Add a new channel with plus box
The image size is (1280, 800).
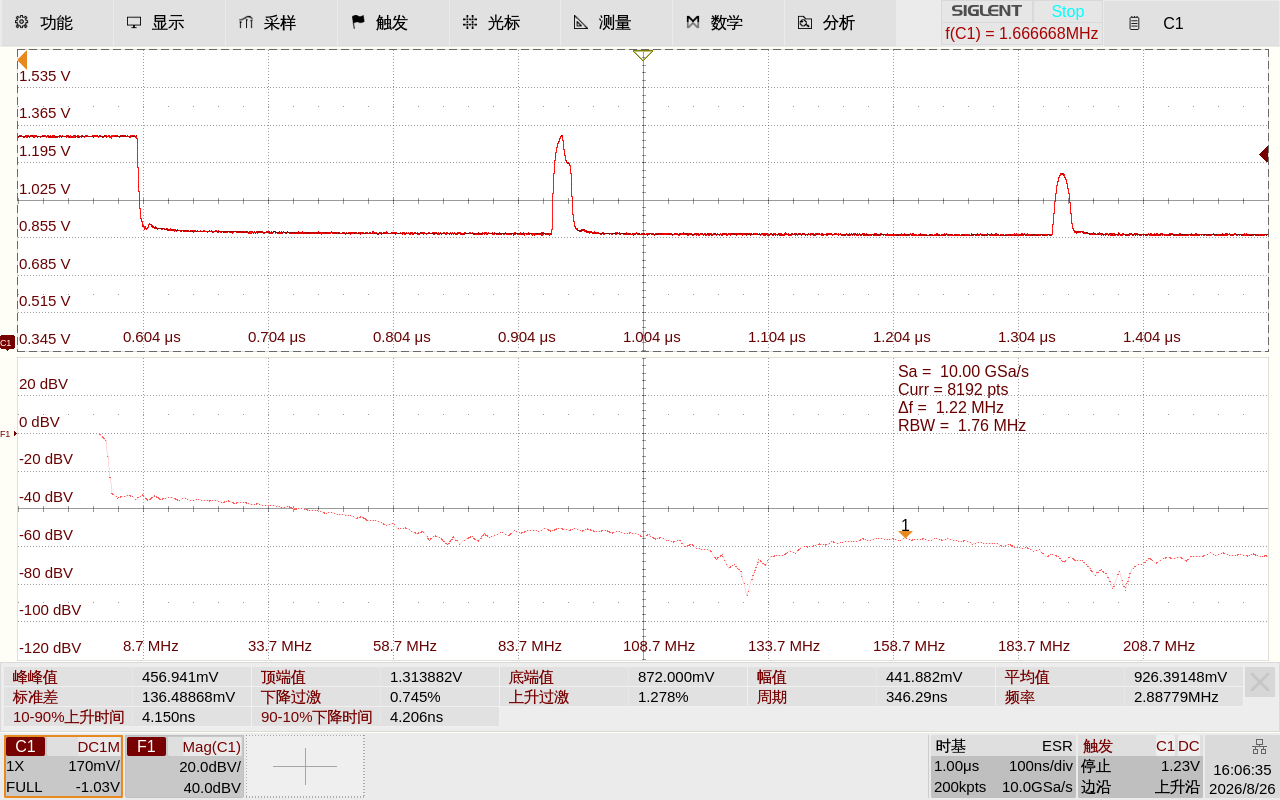pyautogui.click(x=305, y=766)
